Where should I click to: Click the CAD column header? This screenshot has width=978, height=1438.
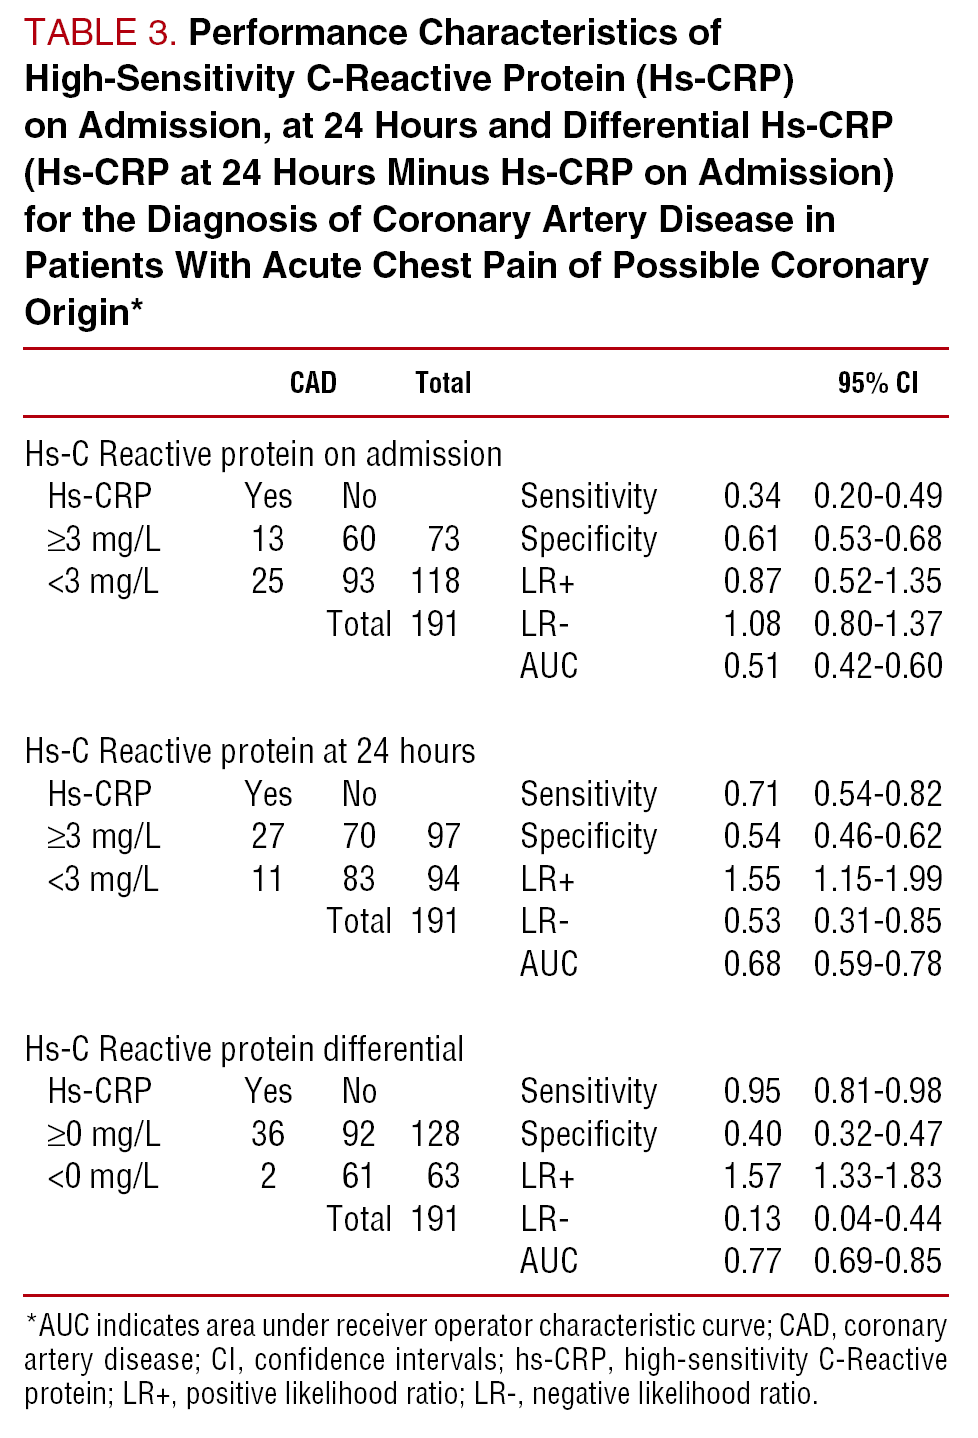point(313,383)
